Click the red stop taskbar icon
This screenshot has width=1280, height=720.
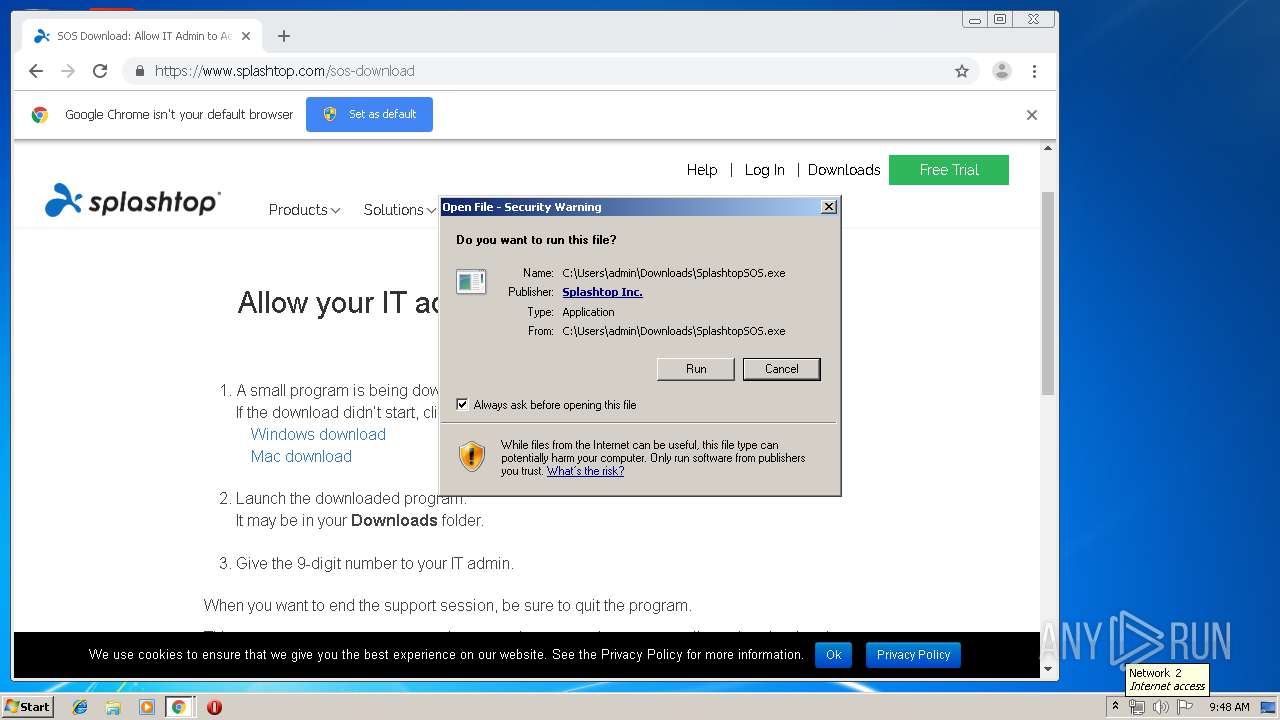[214, 707]
